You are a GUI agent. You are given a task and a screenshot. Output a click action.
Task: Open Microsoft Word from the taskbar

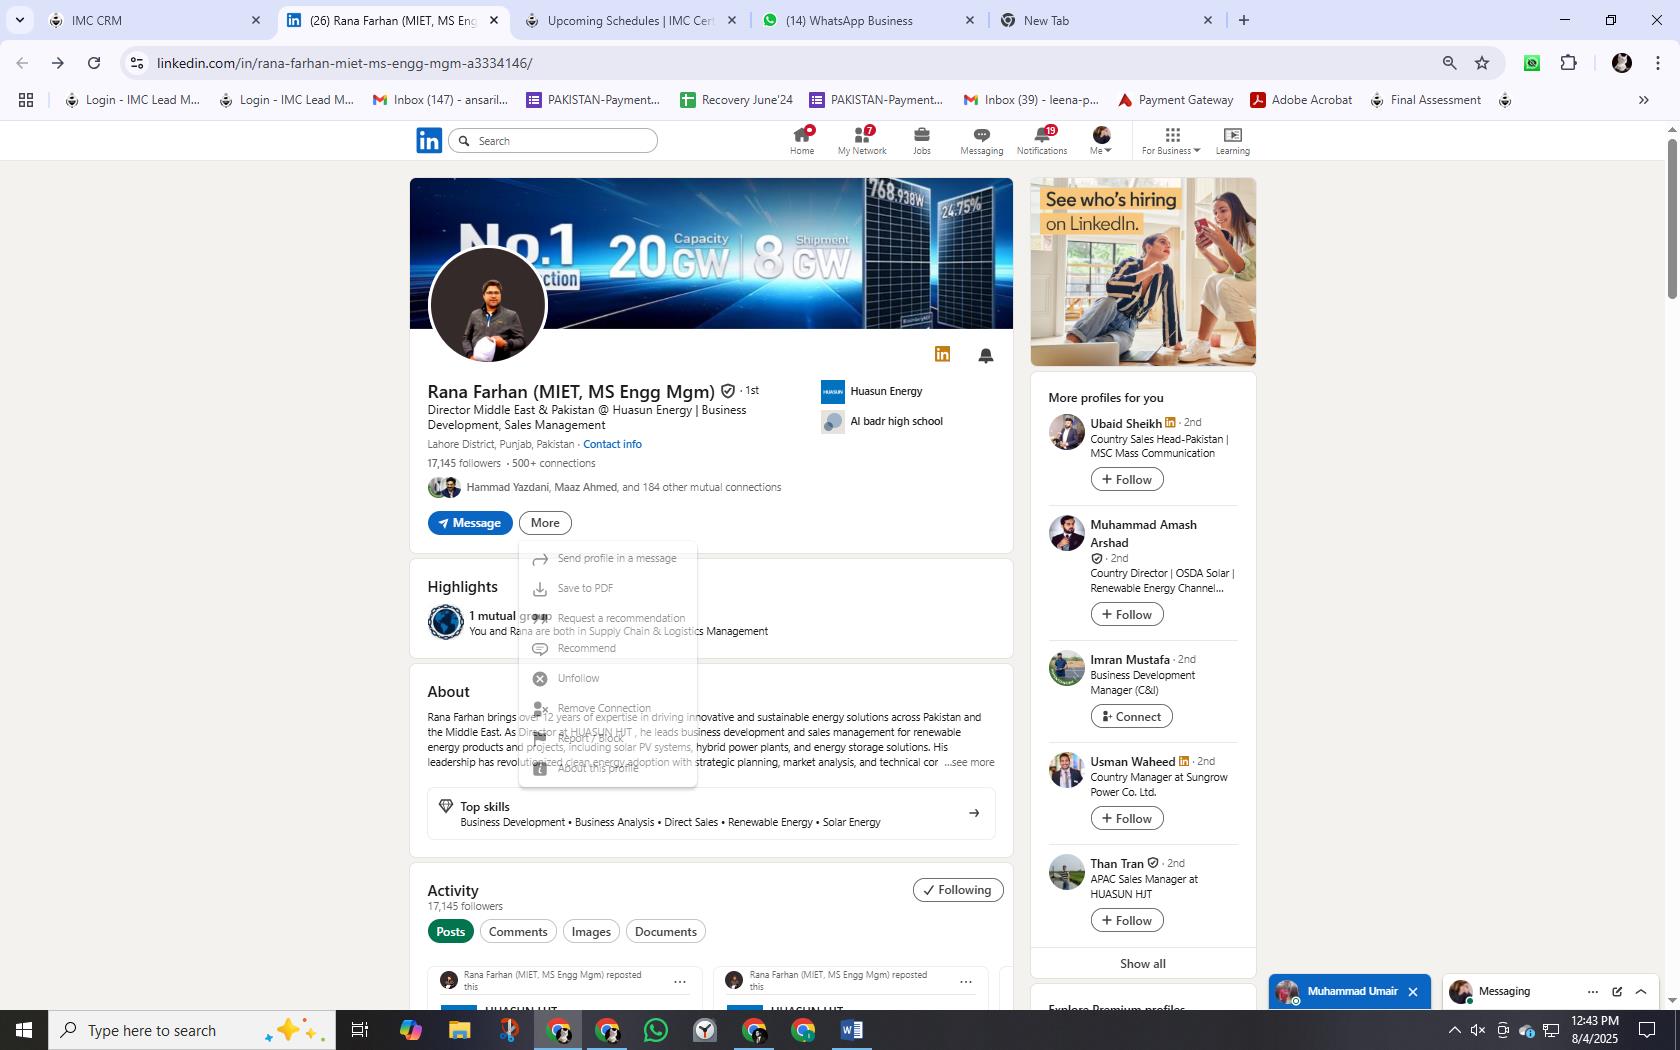click(852, 1030)
